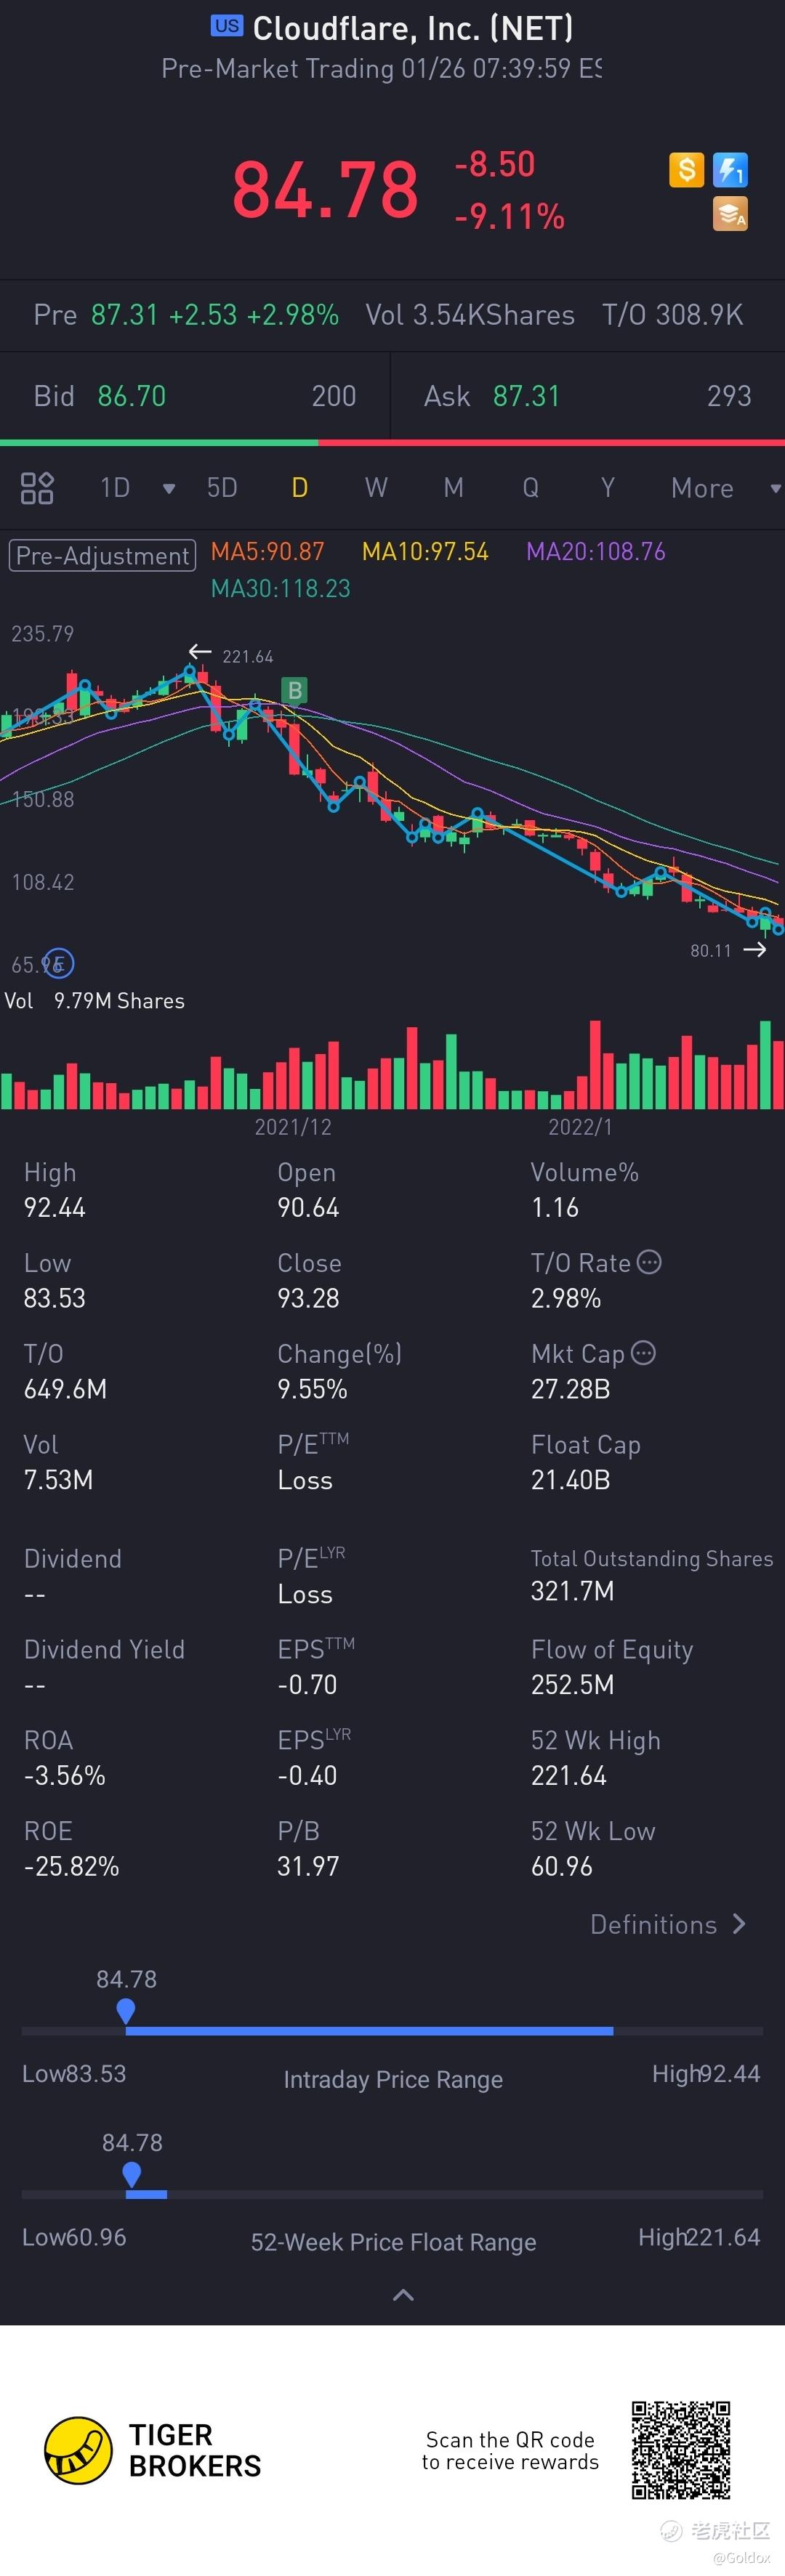This screenshot has height=2576, width=785.
Task: Open the Definitions link
Action: [668, 1924]
